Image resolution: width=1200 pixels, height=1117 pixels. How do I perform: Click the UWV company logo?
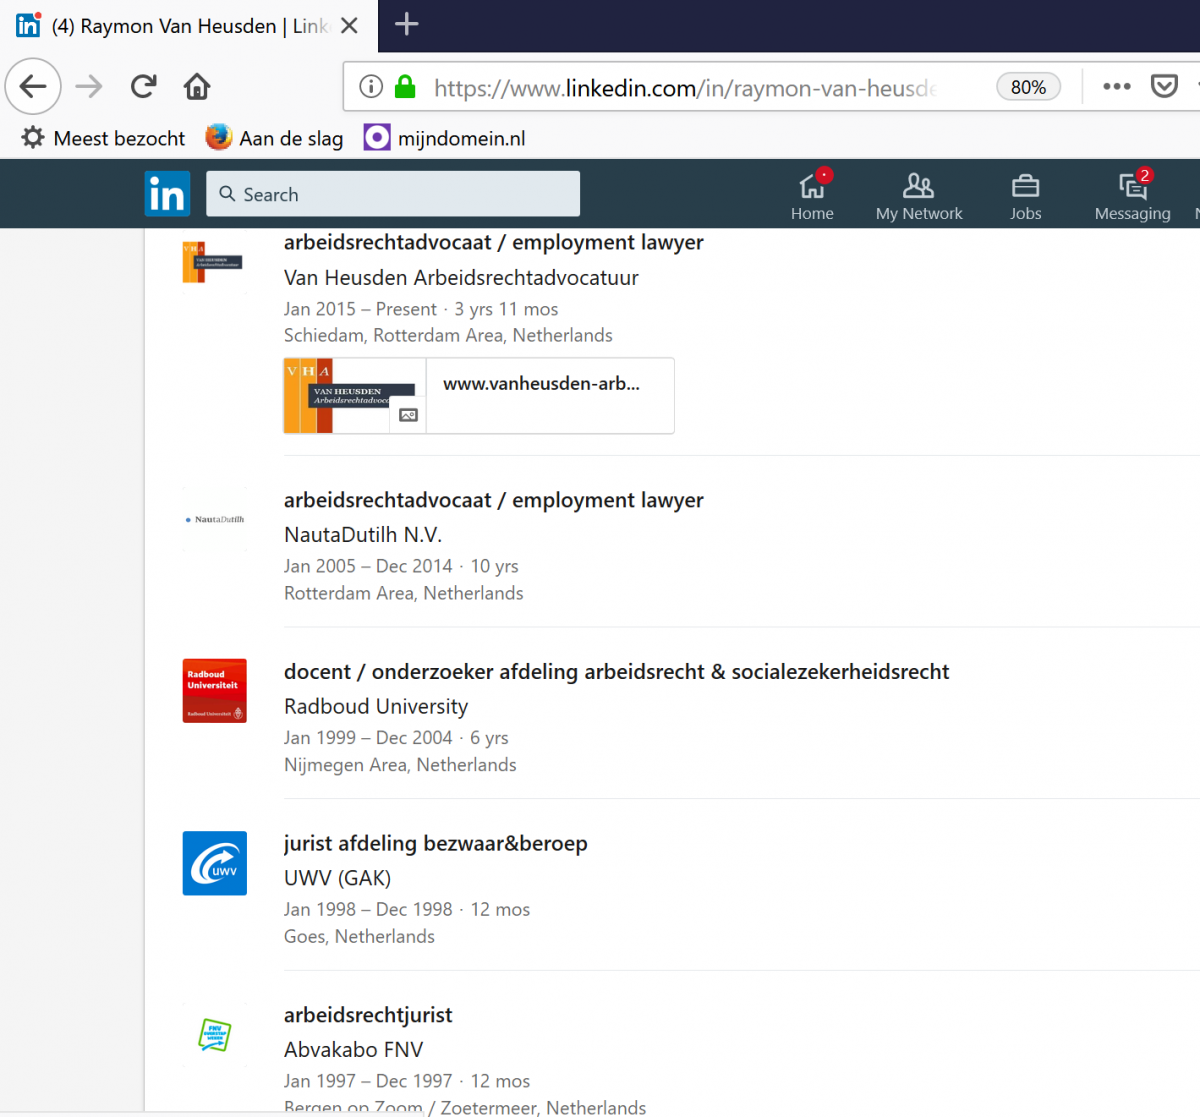214,863
